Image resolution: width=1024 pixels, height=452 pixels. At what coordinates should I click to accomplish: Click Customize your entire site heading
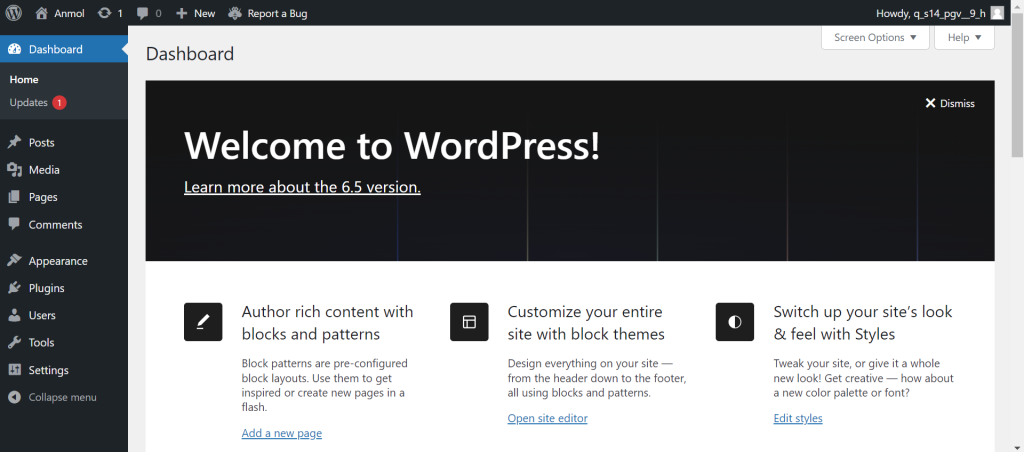point(586,323)
